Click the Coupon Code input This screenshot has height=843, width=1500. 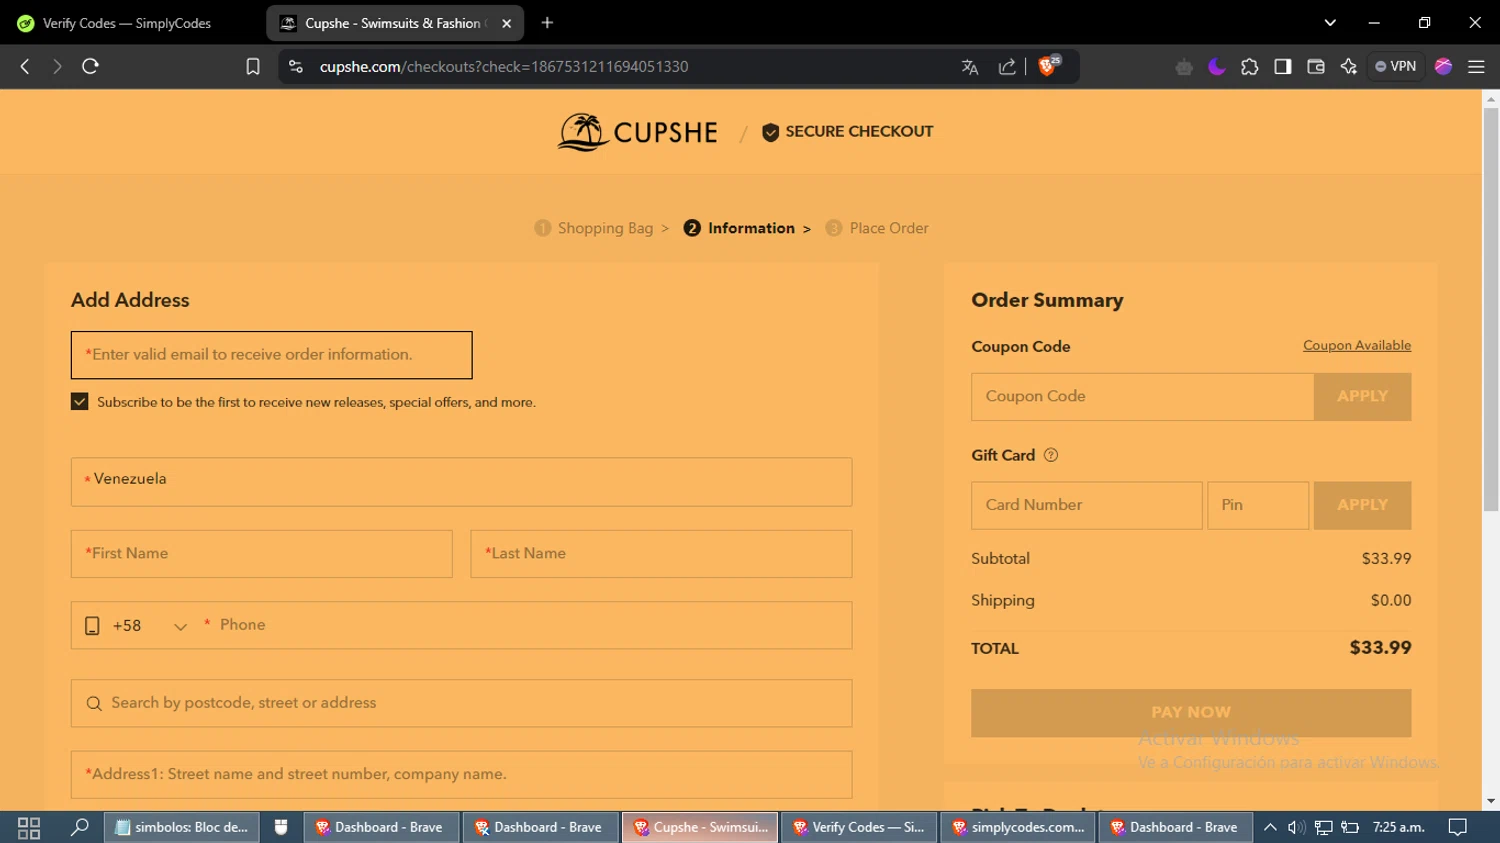[1142, 397]
